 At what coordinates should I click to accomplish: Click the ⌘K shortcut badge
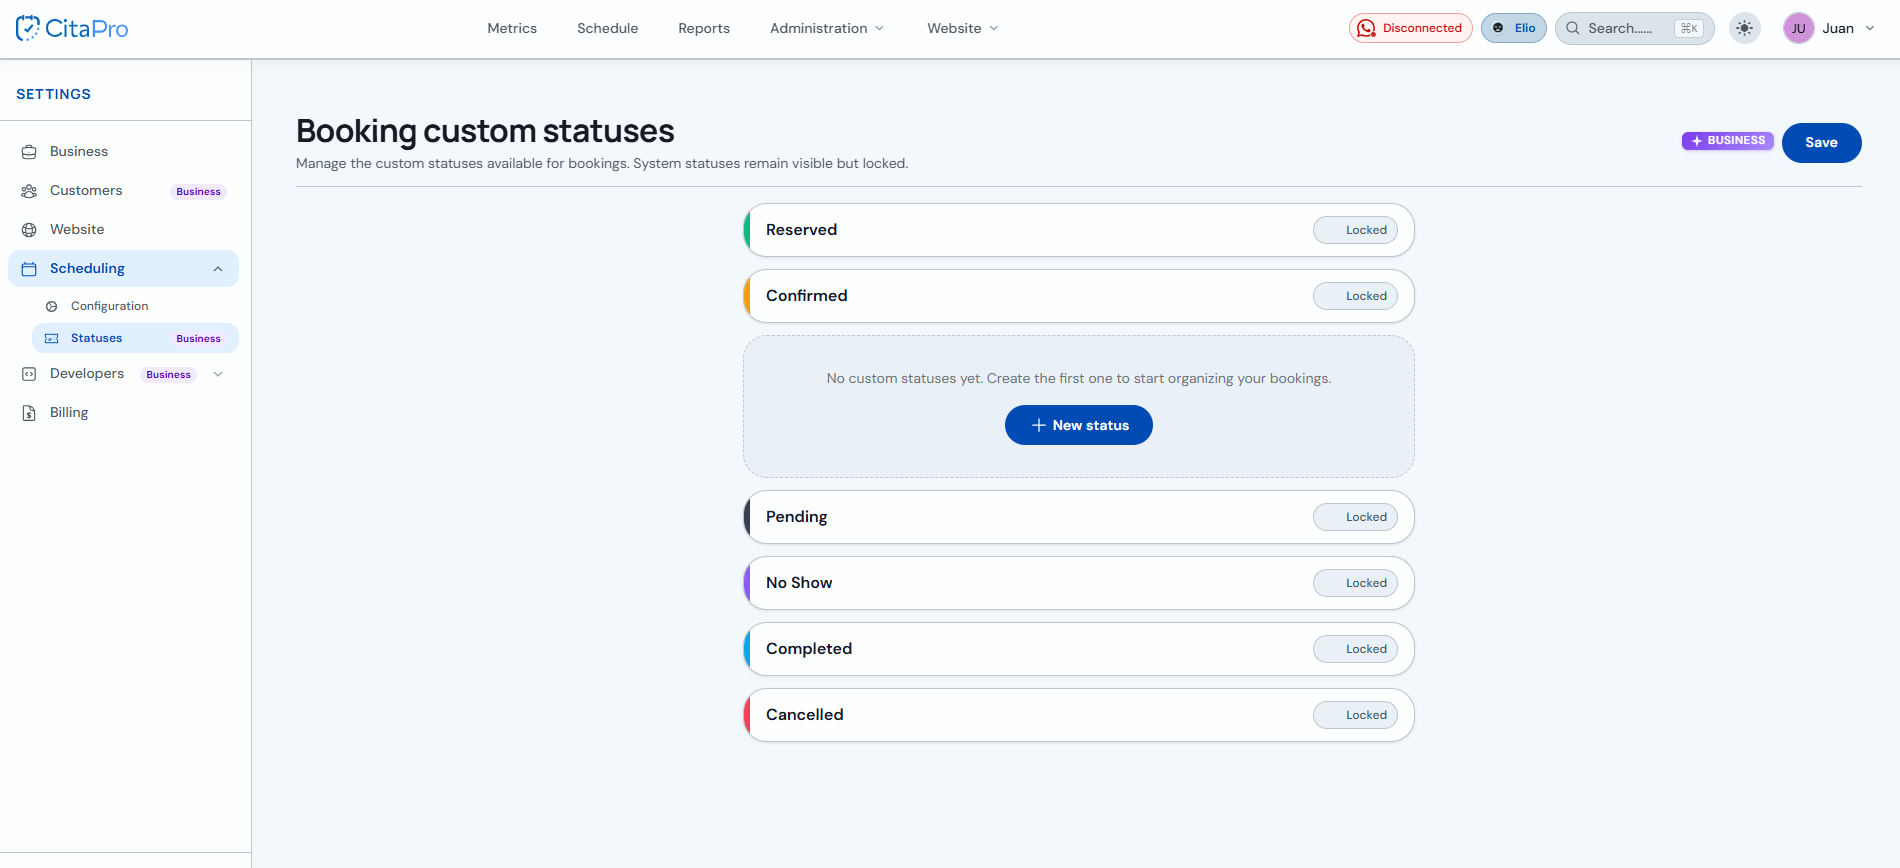[1689, 28]
